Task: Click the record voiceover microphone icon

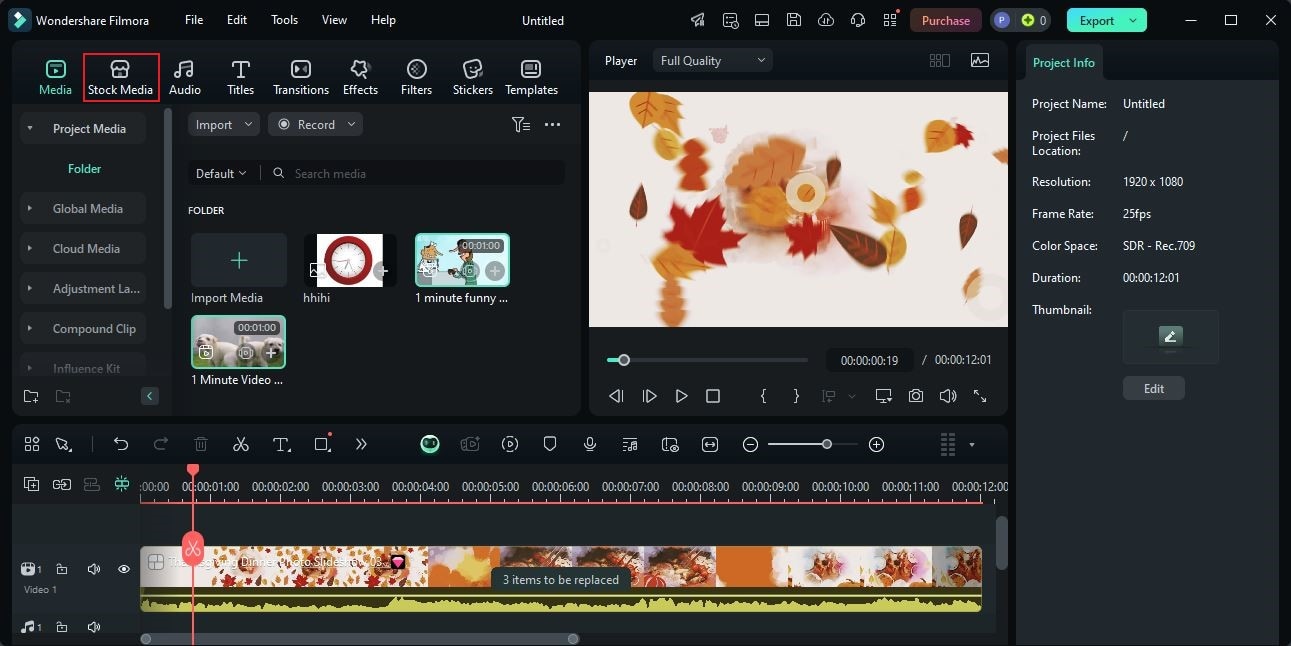Action: click(x=590, y=444)
